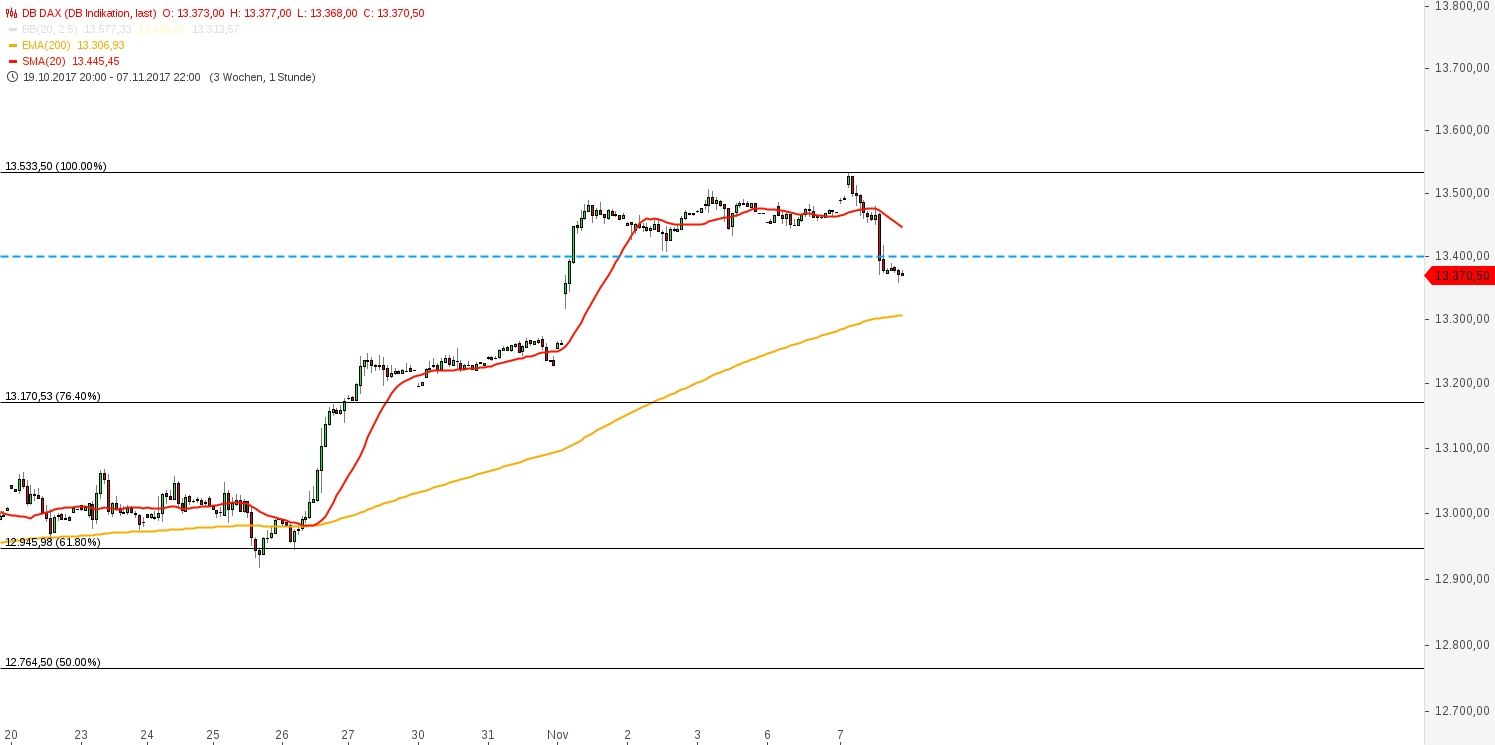Screen dimensions: 1495x745
Task: Click the red SMA(20) legend marker
Action: pyautogui.click(x=12, y=60)
